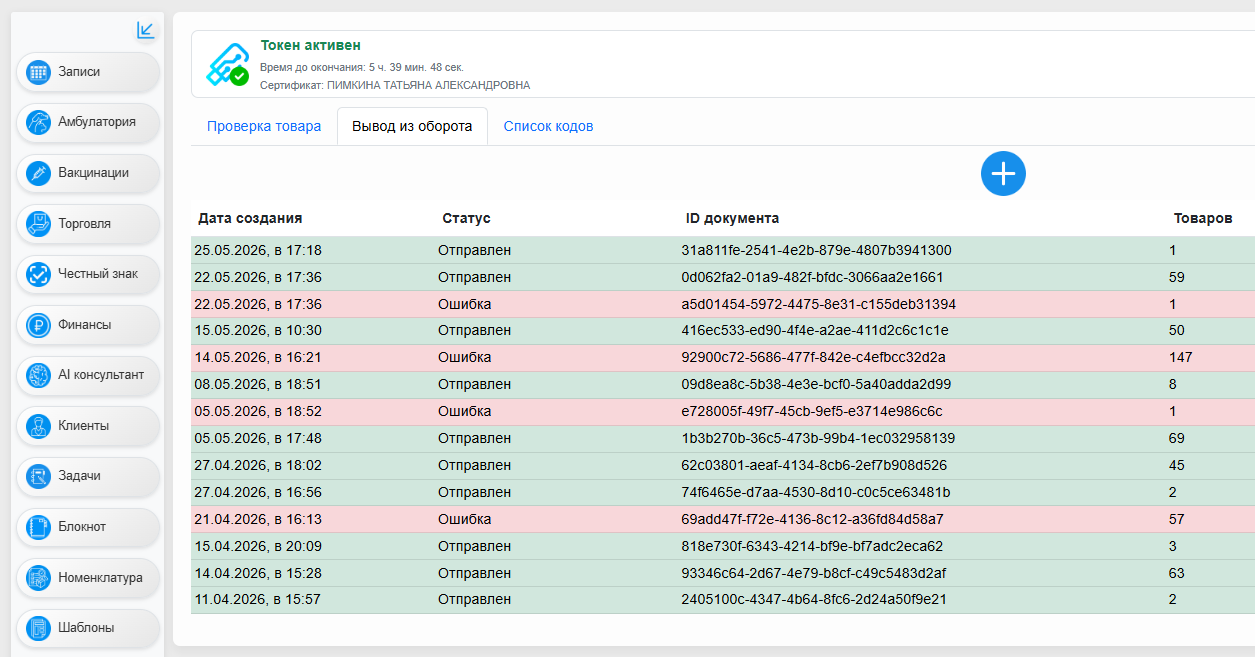Open Блокнот notebook icon
Viewport: 1255px width, 657px height.
(39, 527)
